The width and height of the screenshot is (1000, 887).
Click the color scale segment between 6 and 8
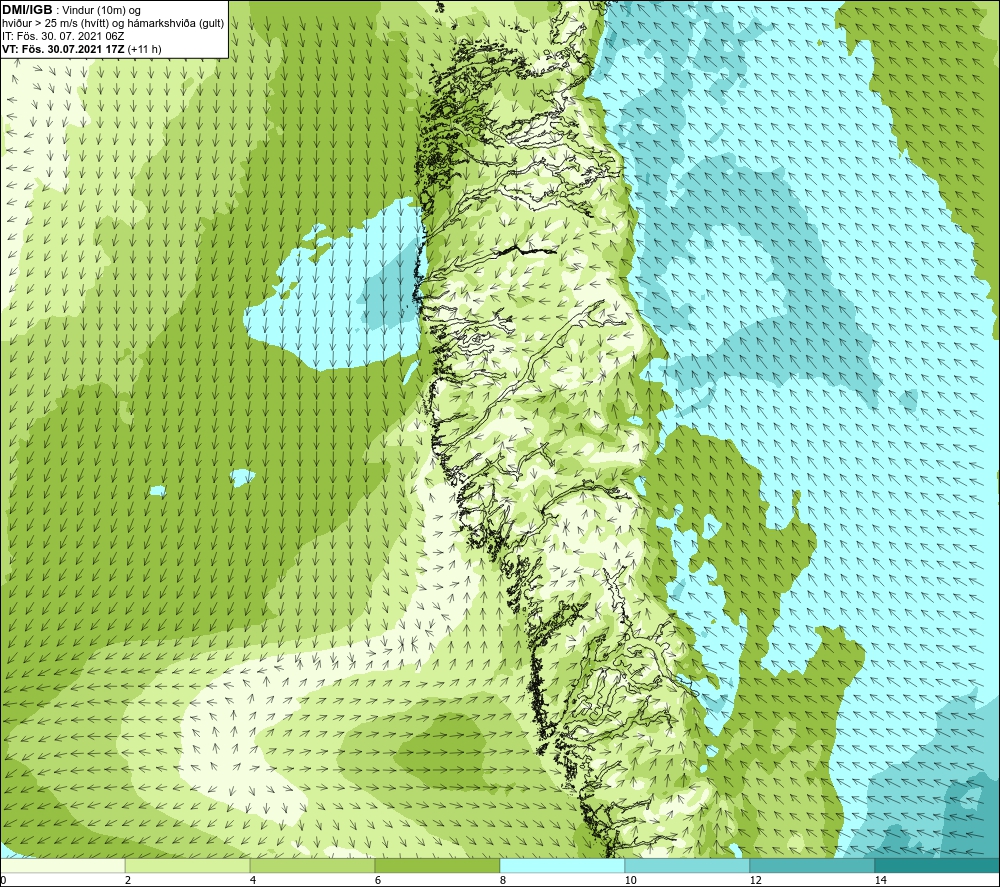438,865
